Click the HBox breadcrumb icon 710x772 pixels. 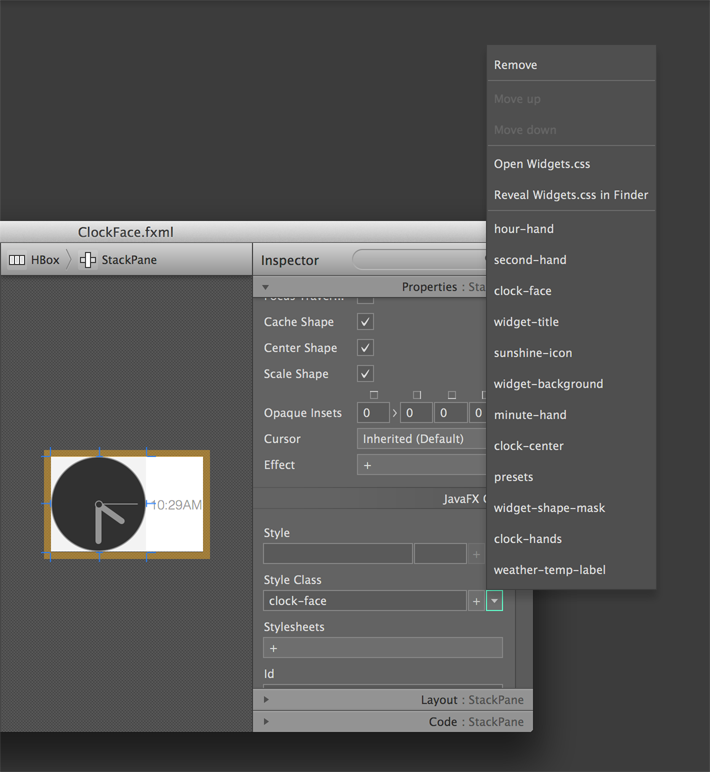coord(17,260)
